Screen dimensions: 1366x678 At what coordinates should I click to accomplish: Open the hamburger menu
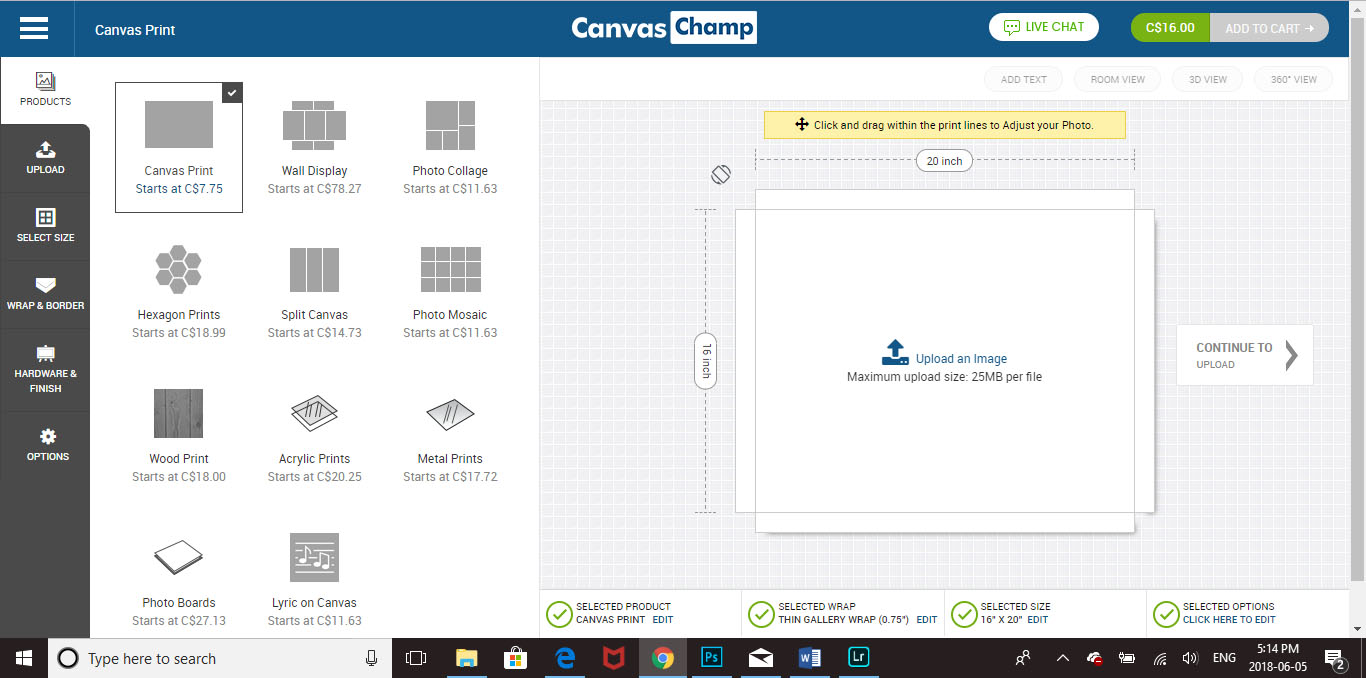click(34, 28)
